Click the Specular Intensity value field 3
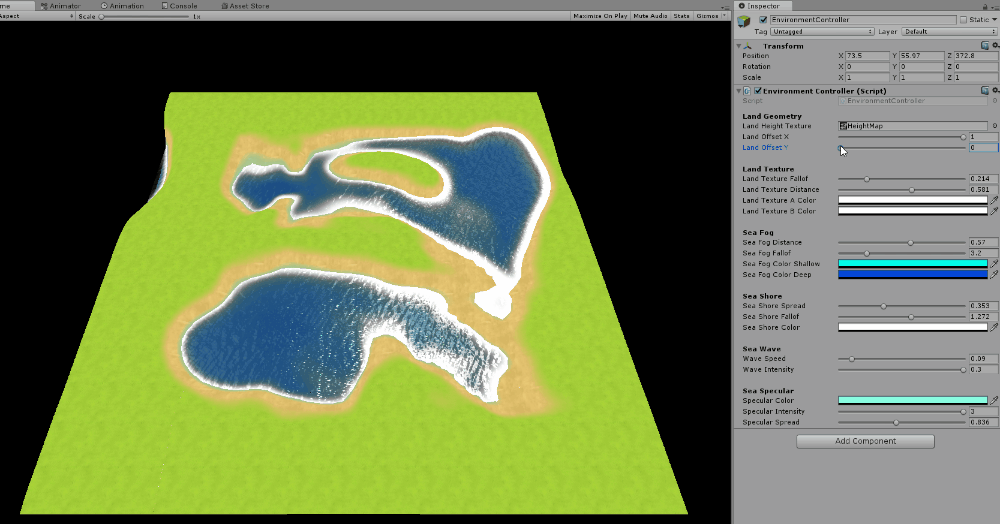This screenshot has width=1000, height=524. tap(983, 412)
